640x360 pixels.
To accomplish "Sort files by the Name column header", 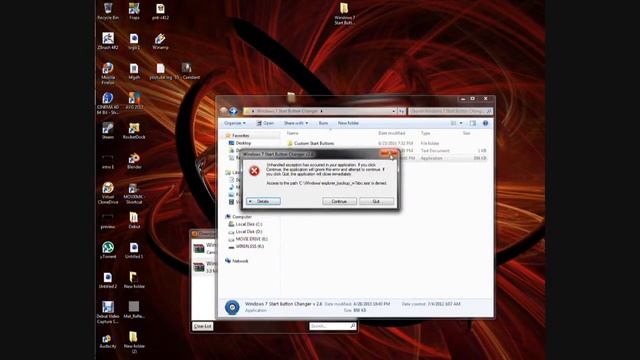I will pos(292,133).
